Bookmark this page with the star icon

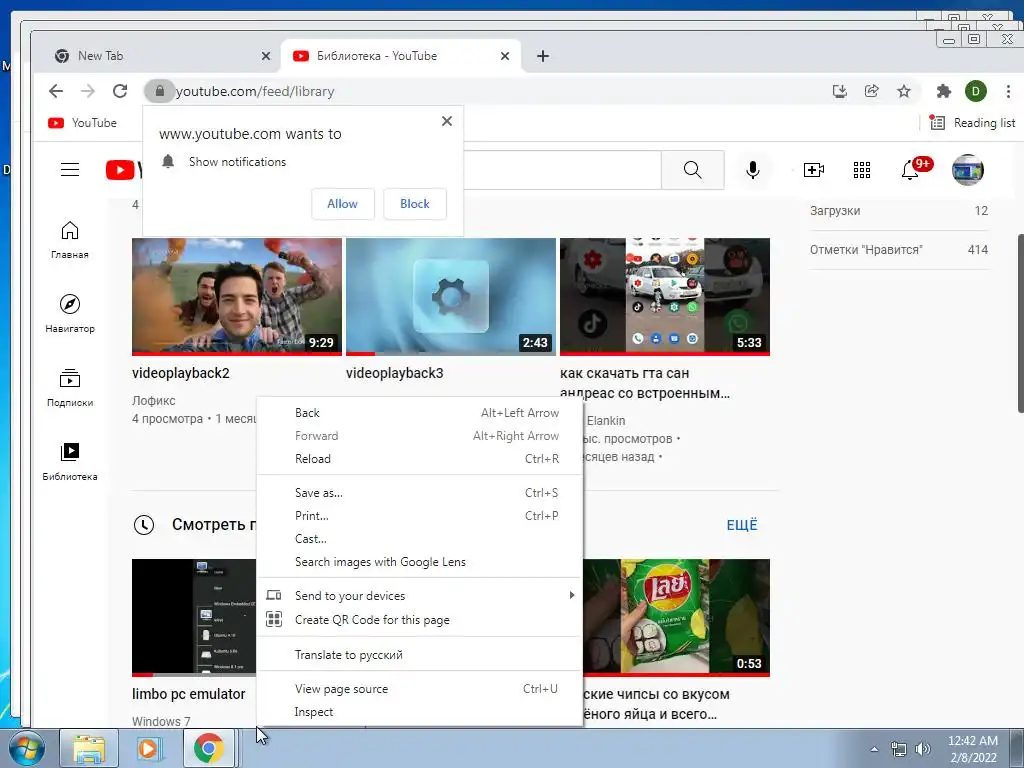point(904,91)
